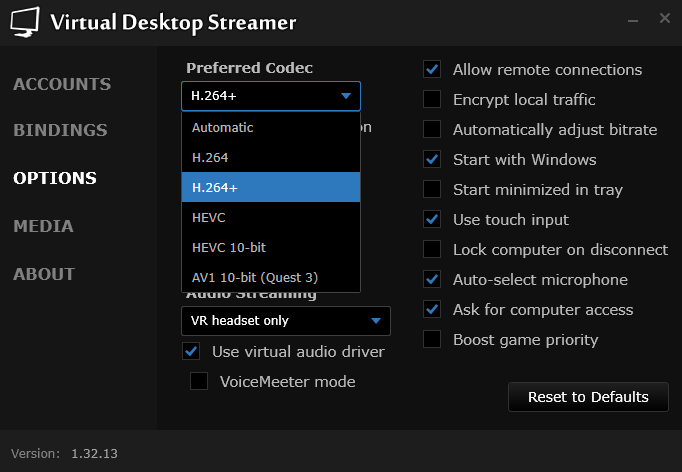Image resolution: width=682 pixels, height=472 pixels.
Task: Enable VoiceMeeter mode checkbox
Action: pos(199,382)
